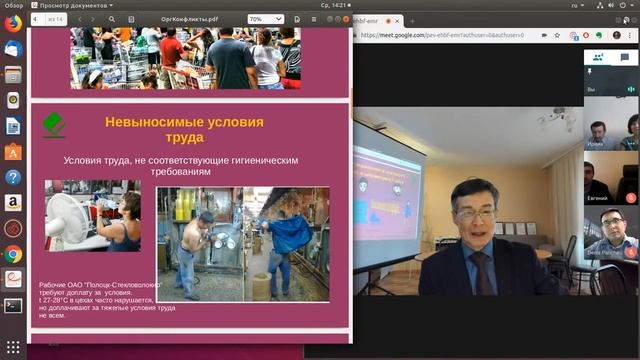Toggle the pin icon on your tile
The image size is (640, 360).
point(589,71)
